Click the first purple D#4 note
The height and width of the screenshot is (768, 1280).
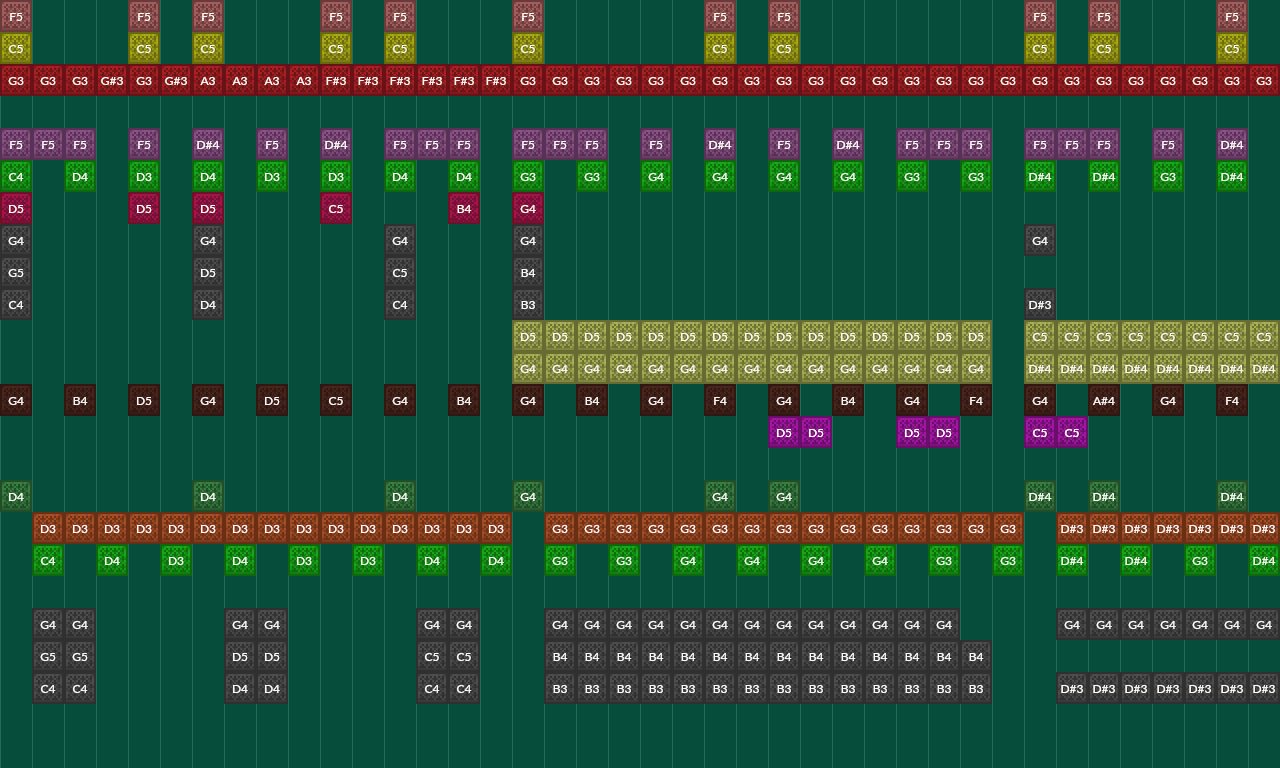tap(208, 145)
